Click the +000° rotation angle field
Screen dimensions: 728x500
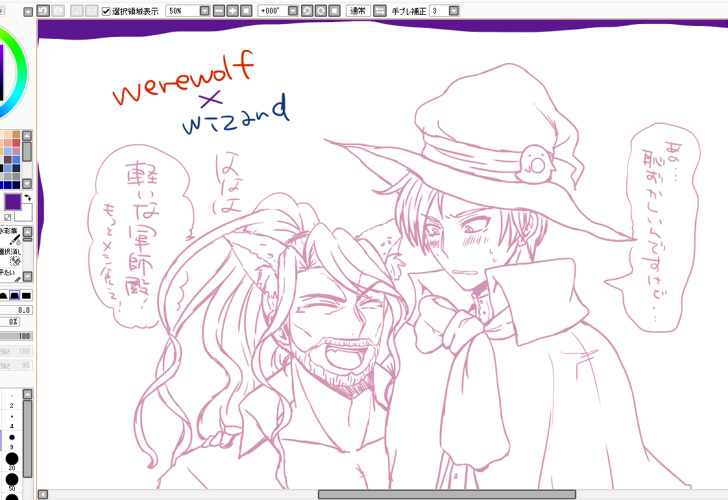(x=273, y=11)
